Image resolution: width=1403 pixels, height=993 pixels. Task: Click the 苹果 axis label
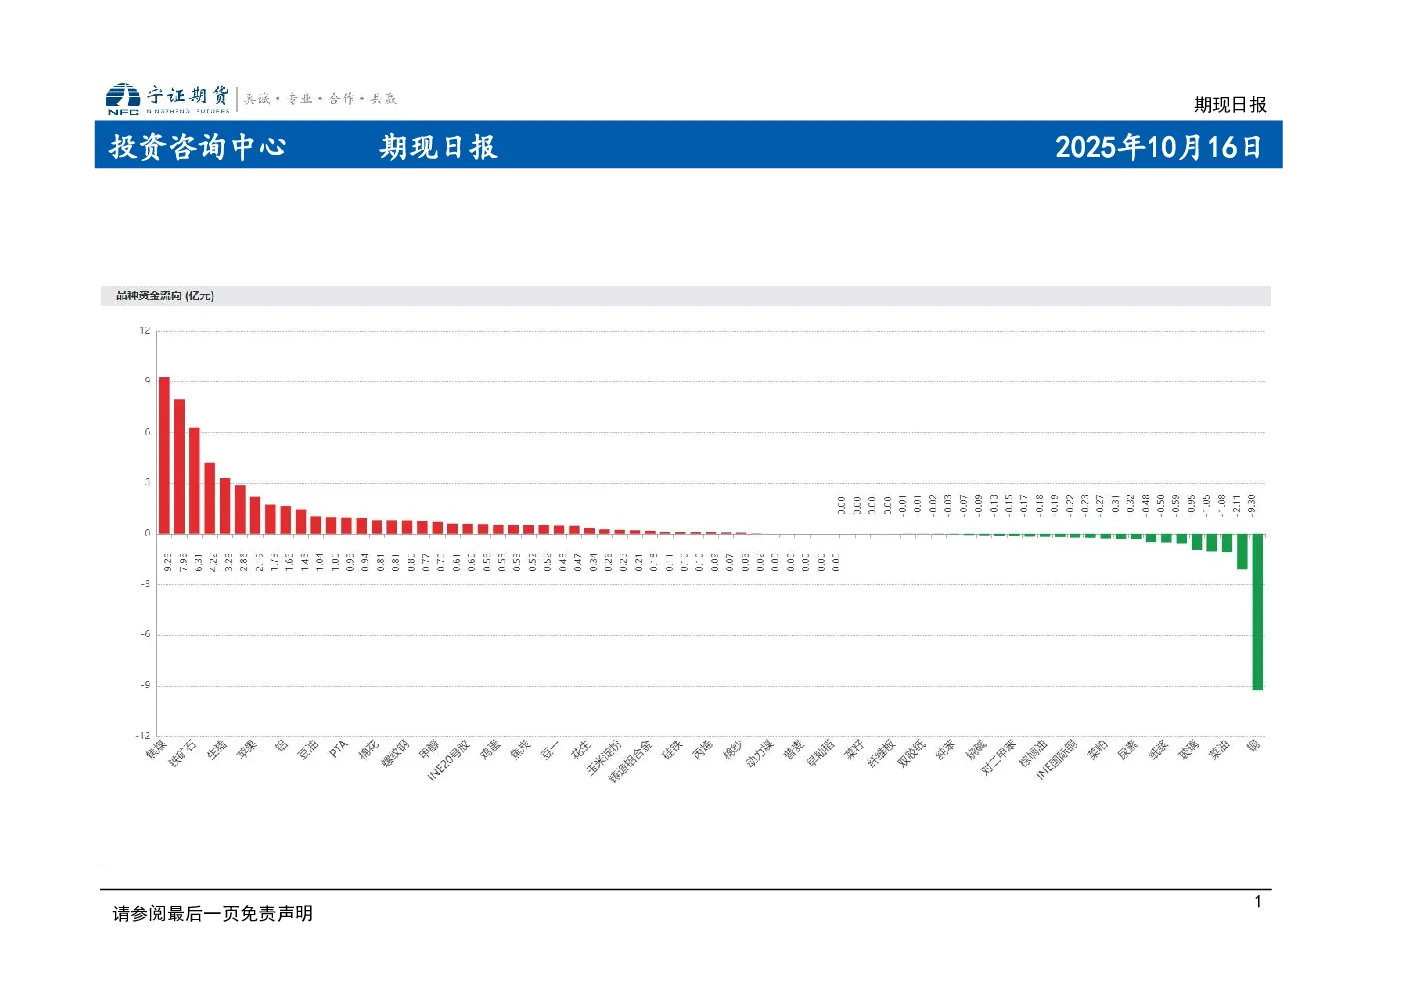point(247,750)
